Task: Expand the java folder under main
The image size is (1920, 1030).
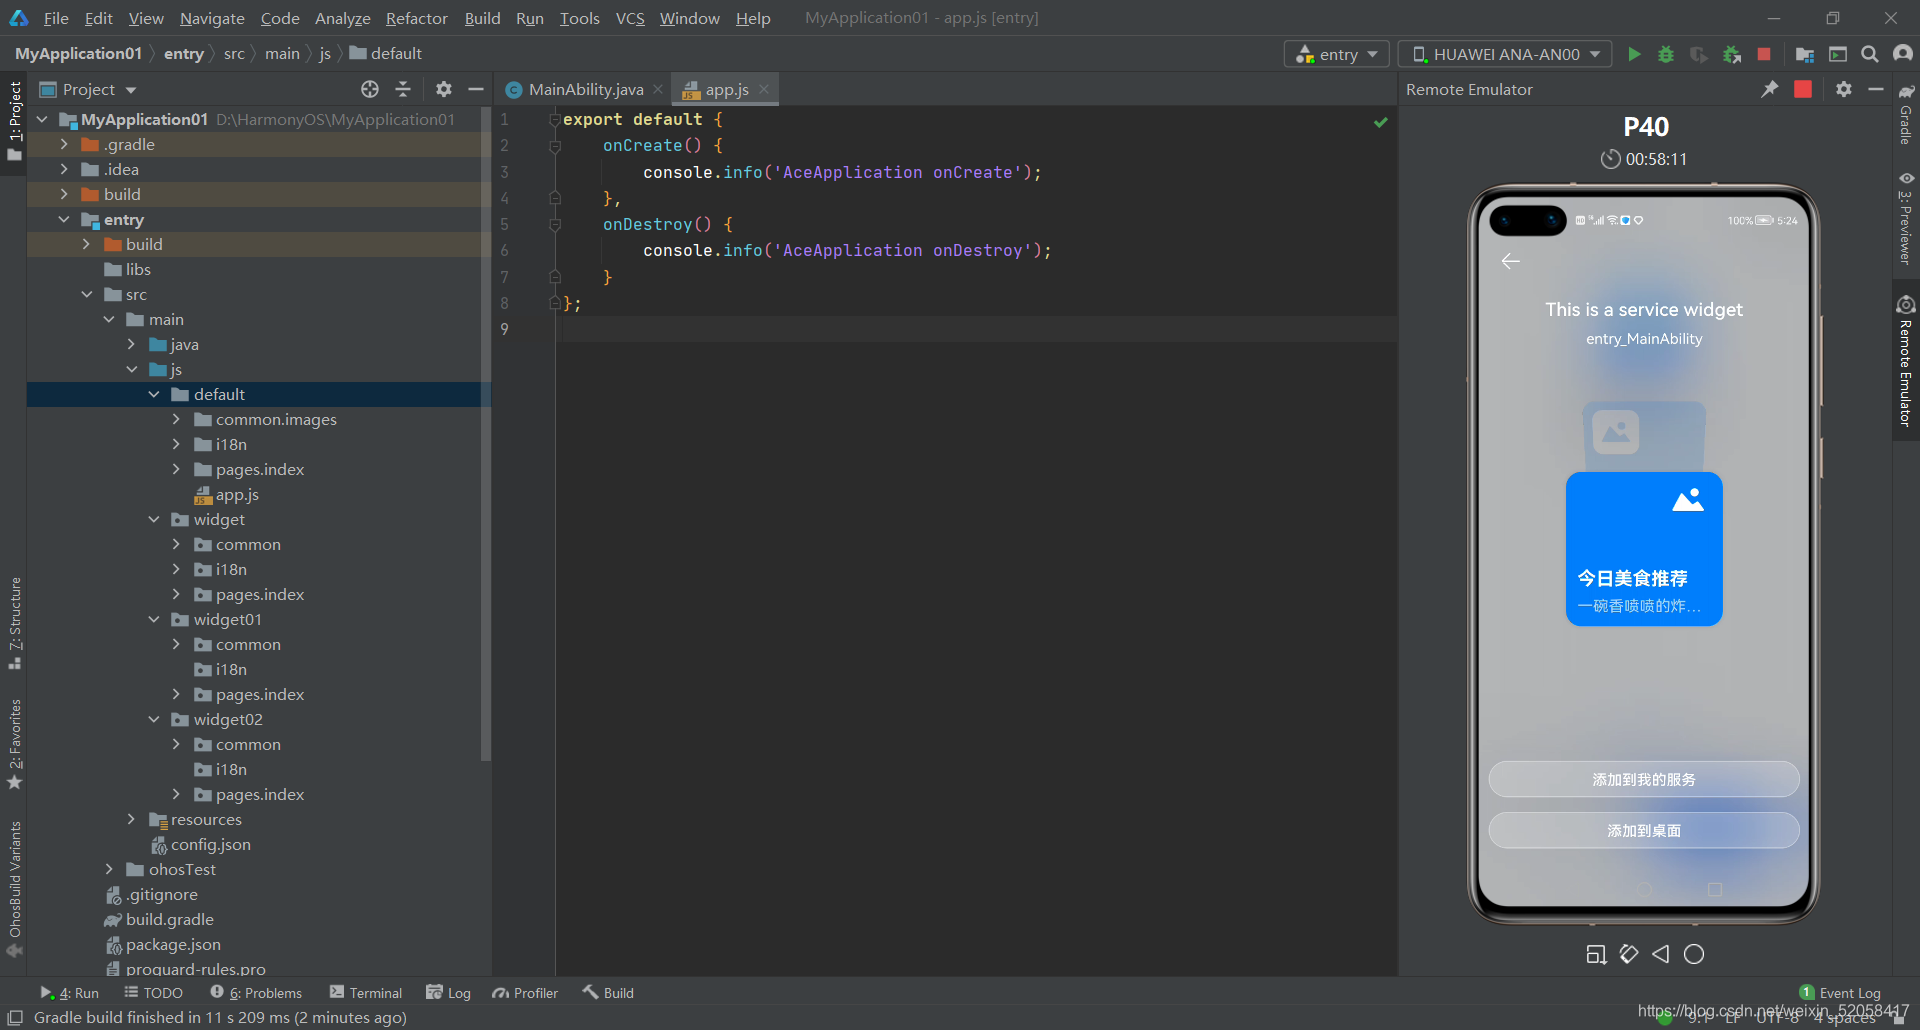Action: point(131,344)
